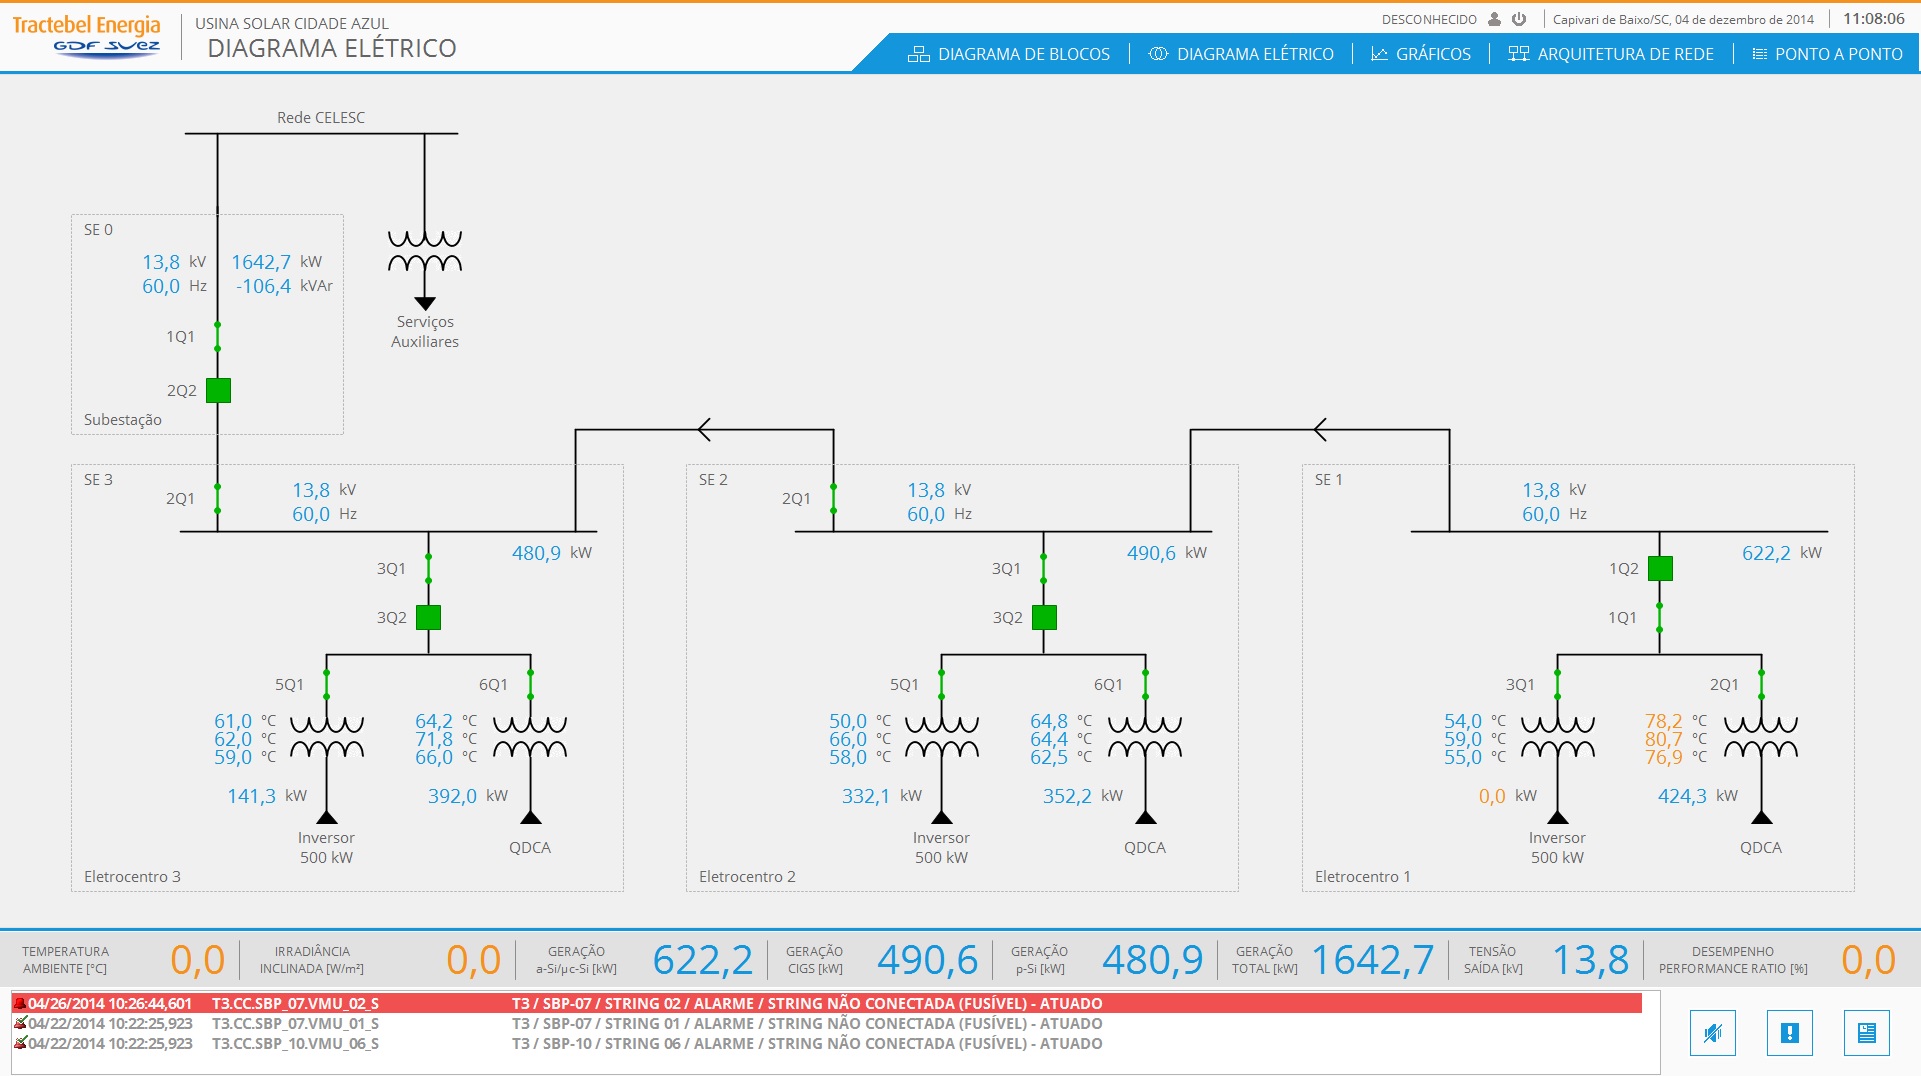
Task: Toggle the 2Q2 breaker in Subestação
Action: (x=218, y=390)
